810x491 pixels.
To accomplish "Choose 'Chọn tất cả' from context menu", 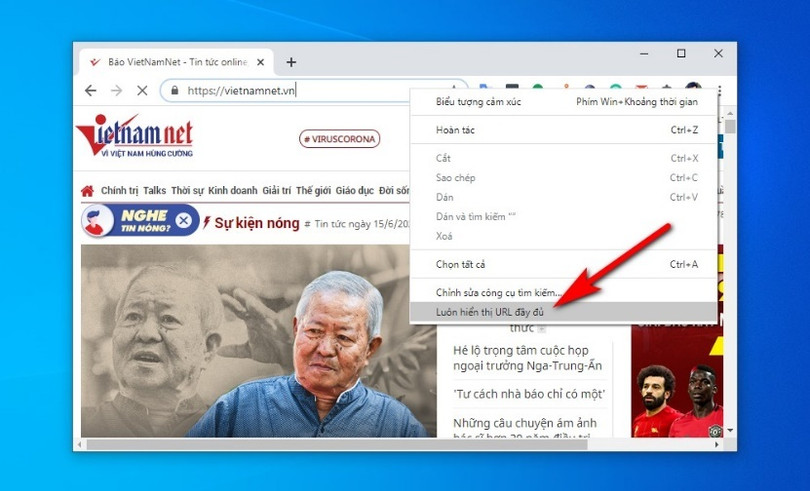I will point(461,264).
